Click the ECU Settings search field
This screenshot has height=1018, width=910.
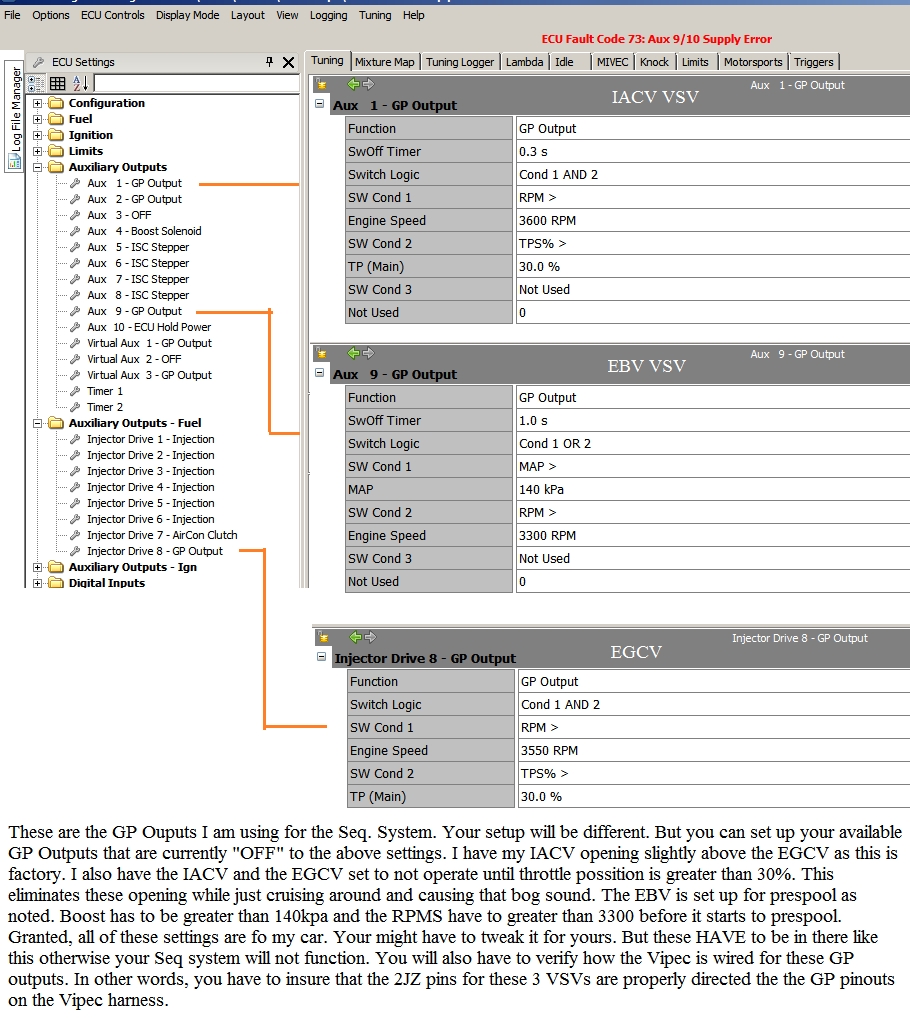[x=195, y=83]
